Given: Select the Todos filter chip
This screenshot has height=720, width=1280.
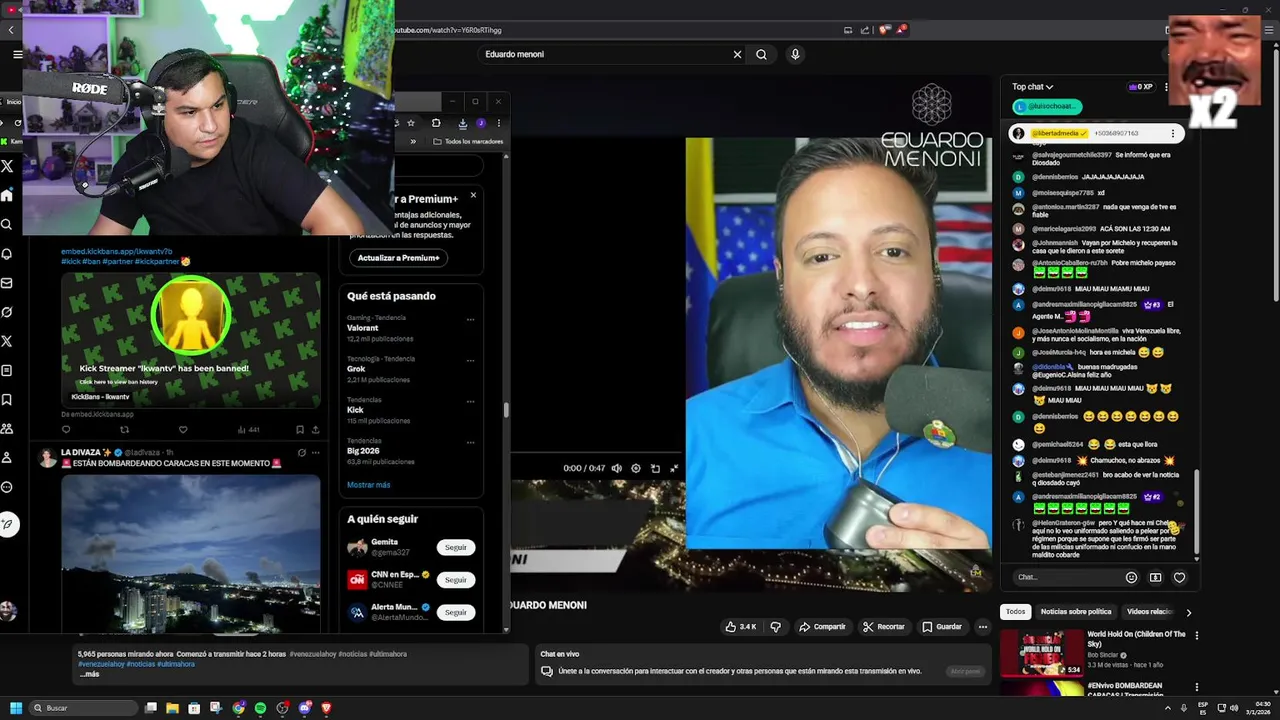Looking at the screenshot, I should click(1015, 612).
